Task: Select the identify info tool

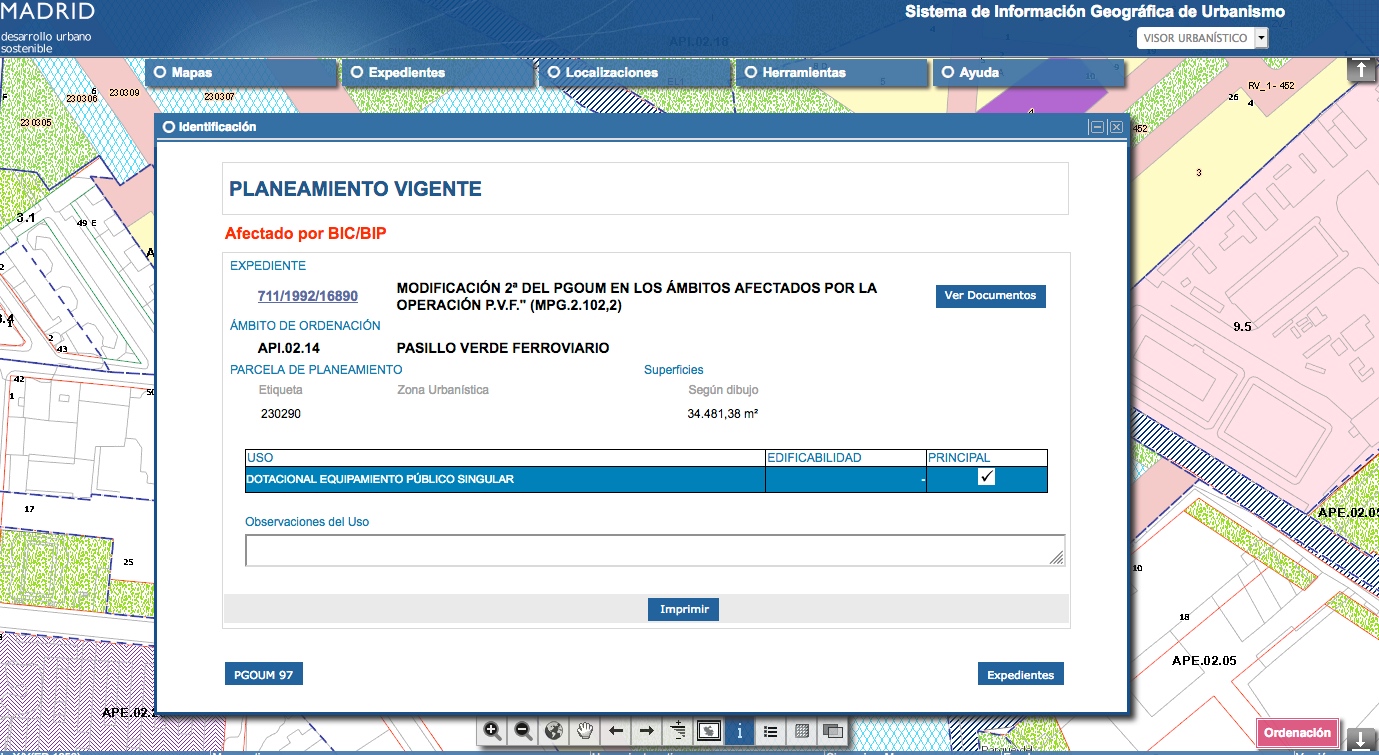Action: [739, 731]
